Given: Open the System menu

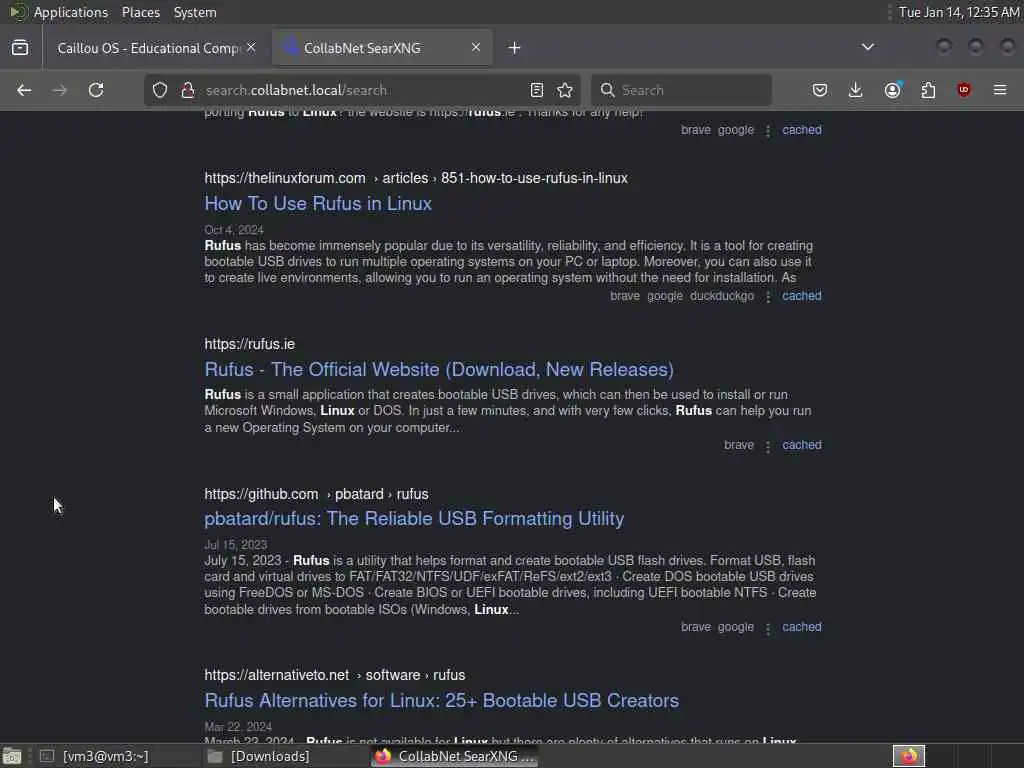Looking at the screenshot, I should click(x=195, y=12).
